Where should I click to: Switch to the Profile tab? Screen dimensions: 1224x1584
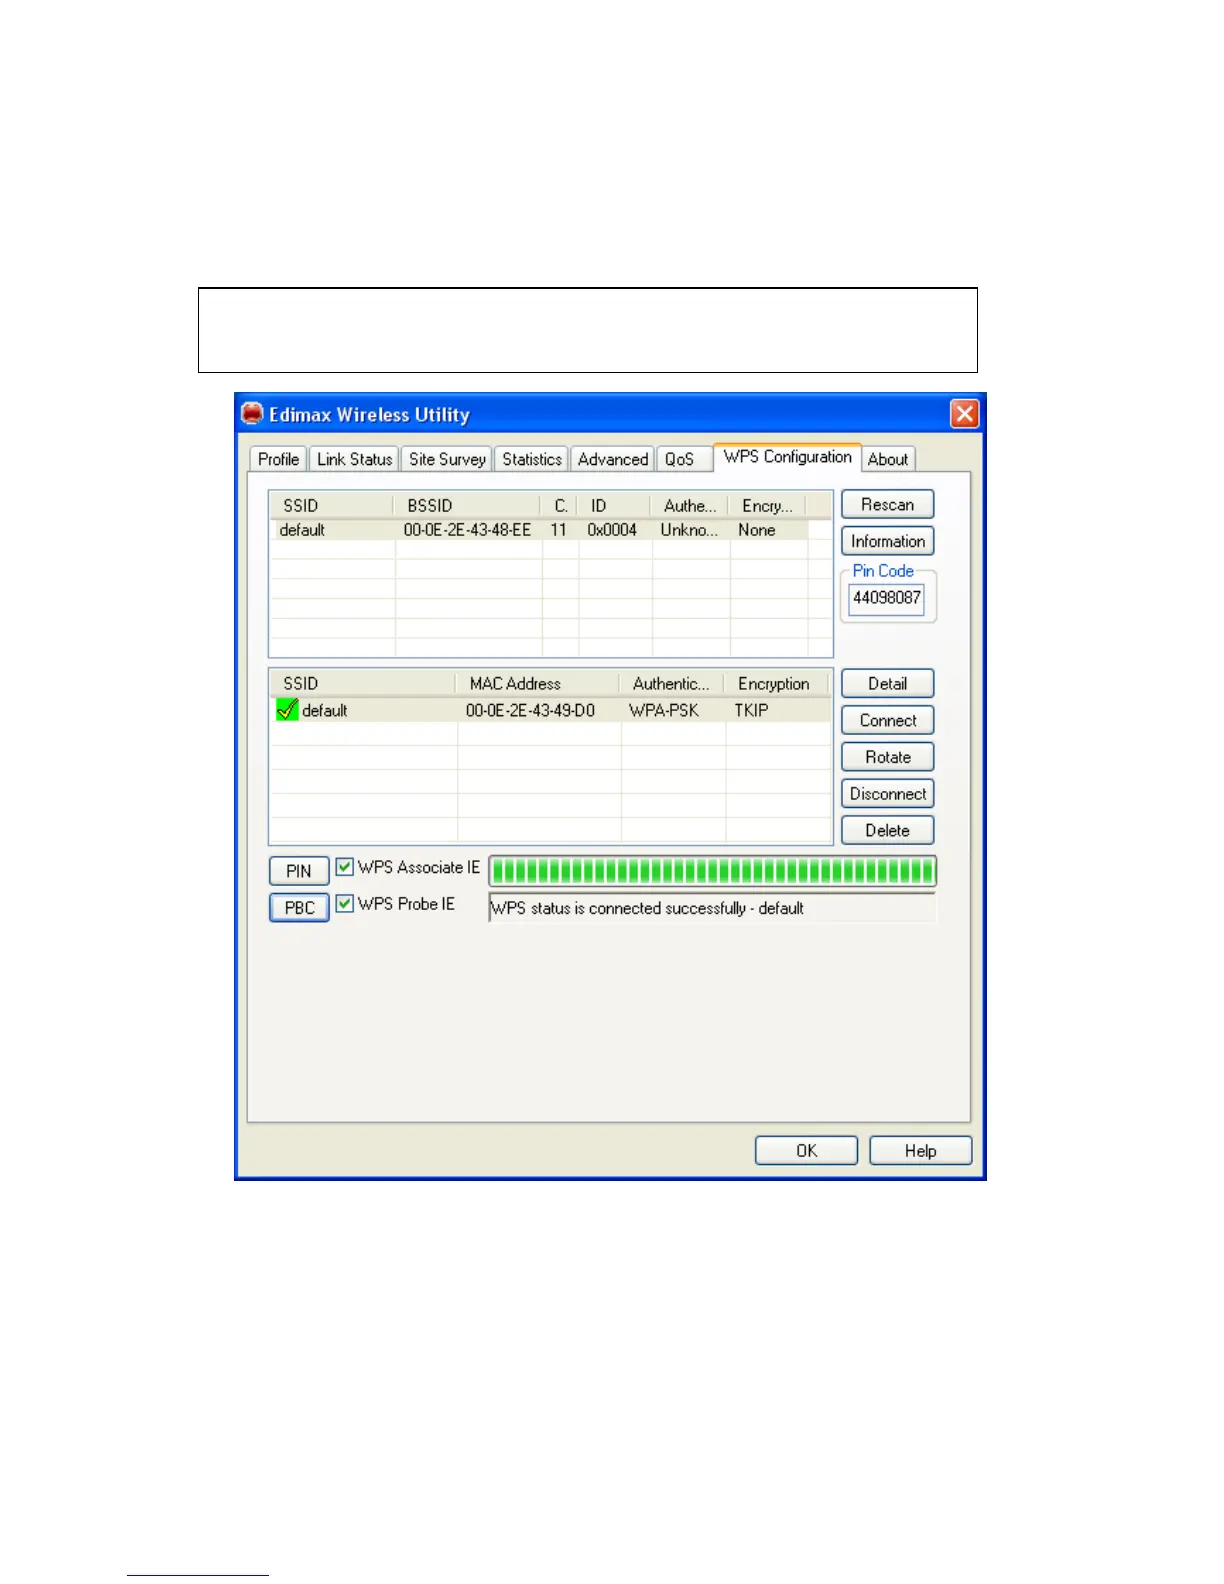[278, 459]
